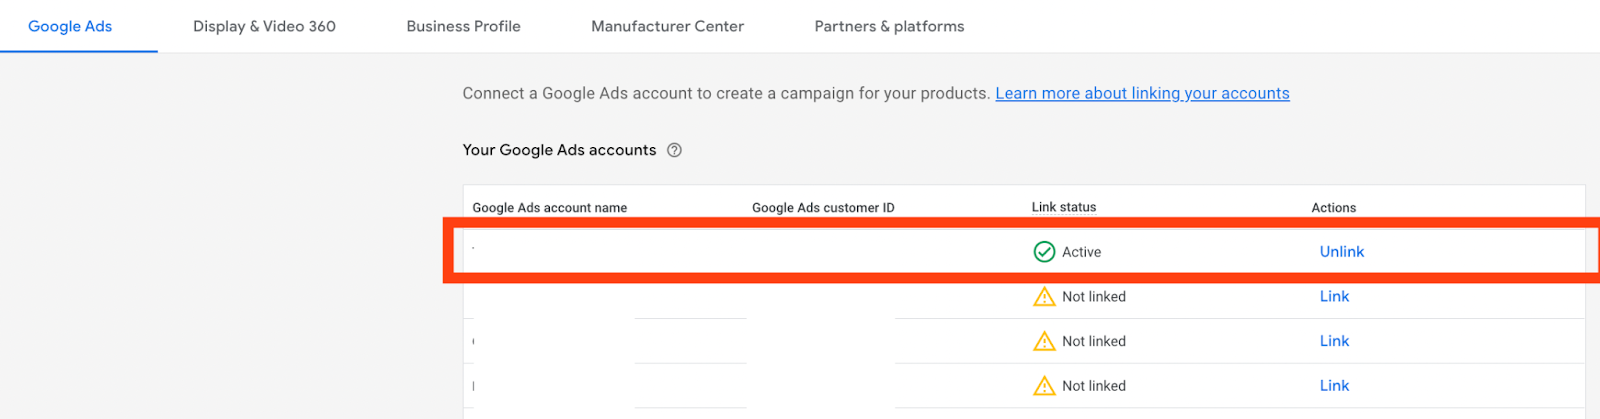Open the Partners & platforms tab

(889, 26)
